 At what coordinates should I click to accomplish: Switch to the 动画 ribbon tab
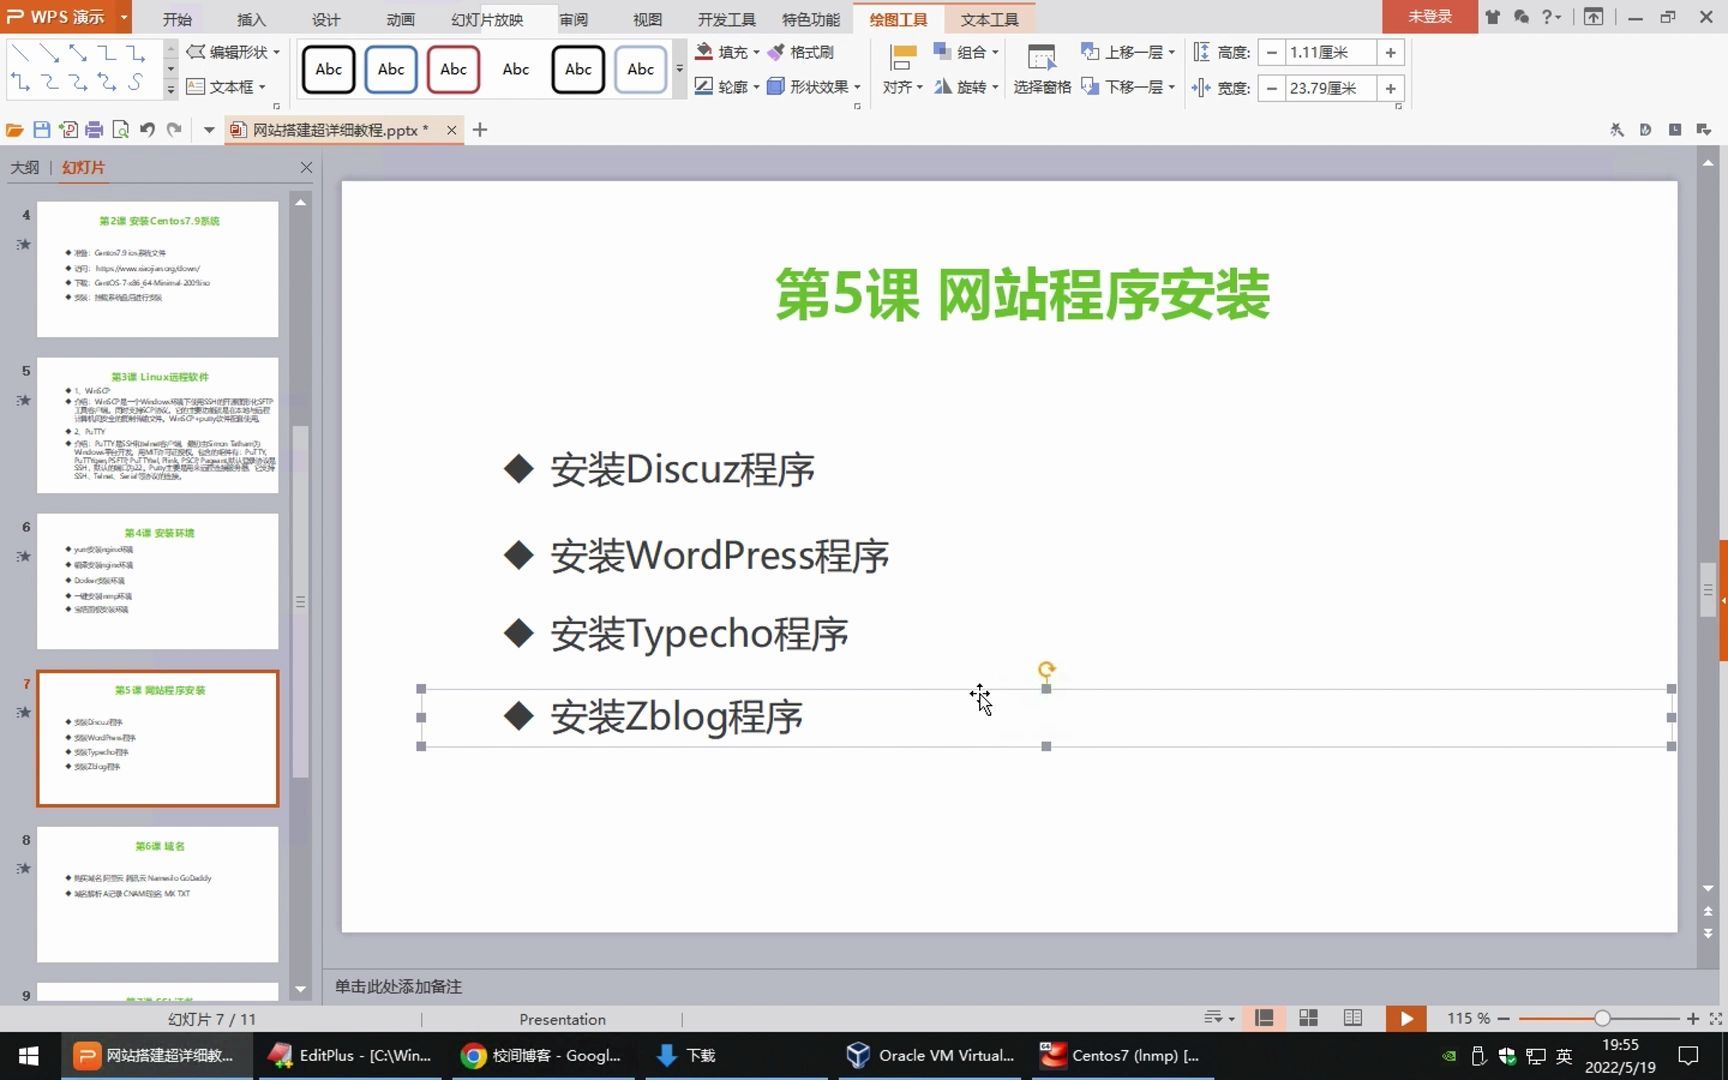(400, 19)
